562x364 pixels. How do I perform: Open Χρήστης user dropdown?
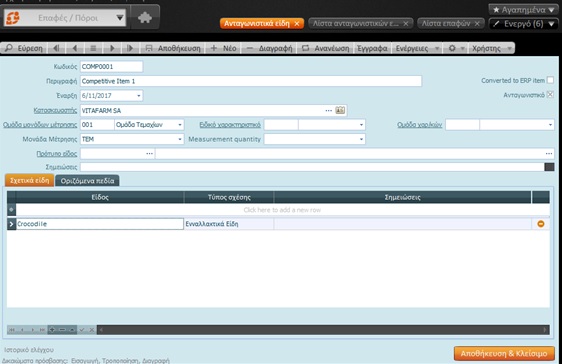(x=492, y=48)
